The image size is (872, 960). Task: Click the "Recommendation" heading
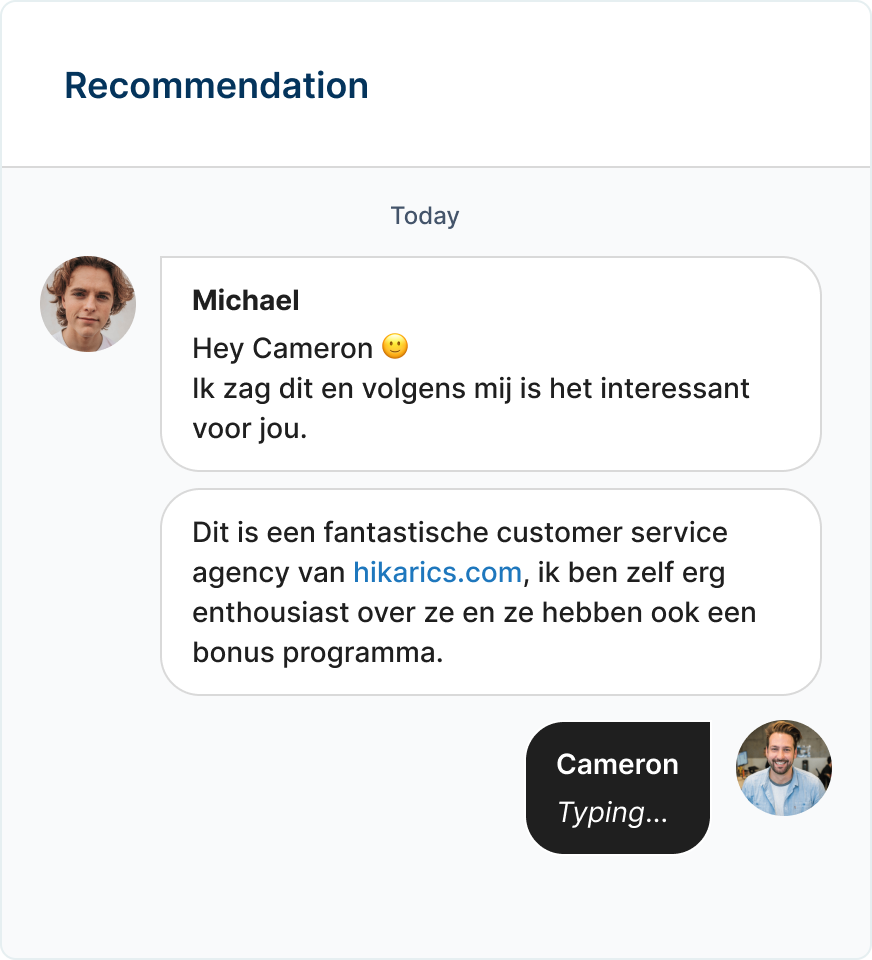[216, 86]
